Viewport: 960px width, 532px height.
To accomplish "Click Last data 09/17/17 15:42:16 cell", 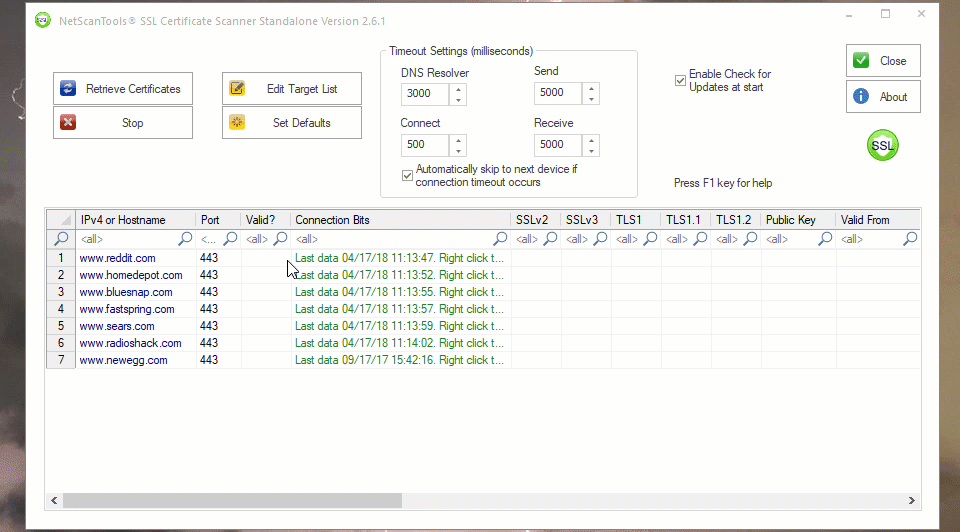I will tap(400, 360).
